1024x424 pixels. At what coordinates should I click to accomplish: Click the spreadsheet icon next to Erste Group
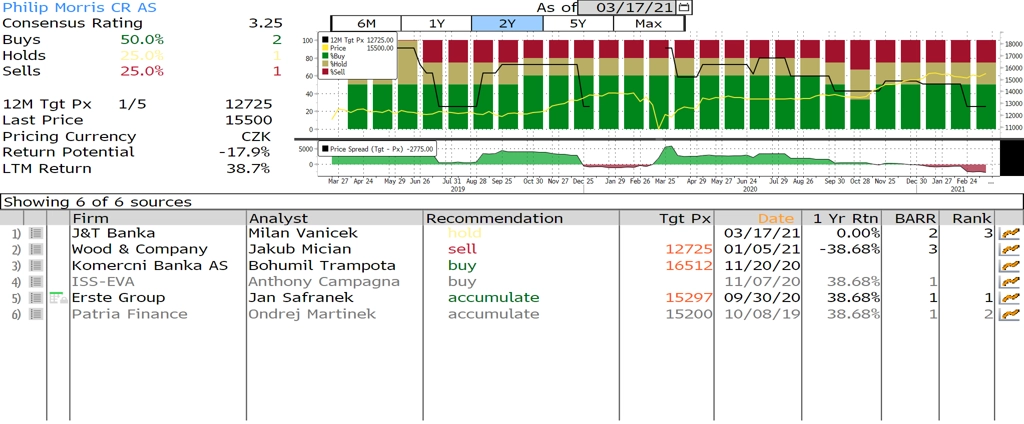[57, 298]
